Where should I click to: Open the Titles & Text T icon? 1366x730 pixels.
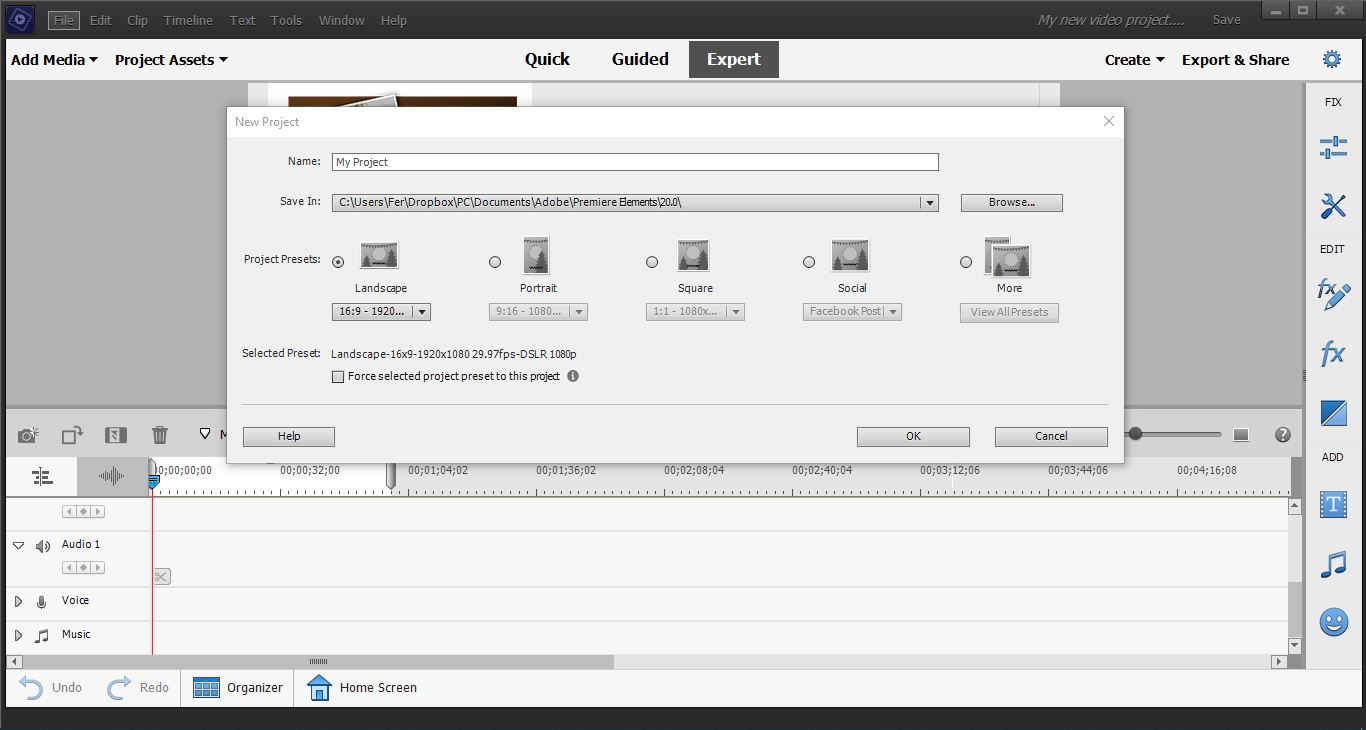click(1333, 504)
